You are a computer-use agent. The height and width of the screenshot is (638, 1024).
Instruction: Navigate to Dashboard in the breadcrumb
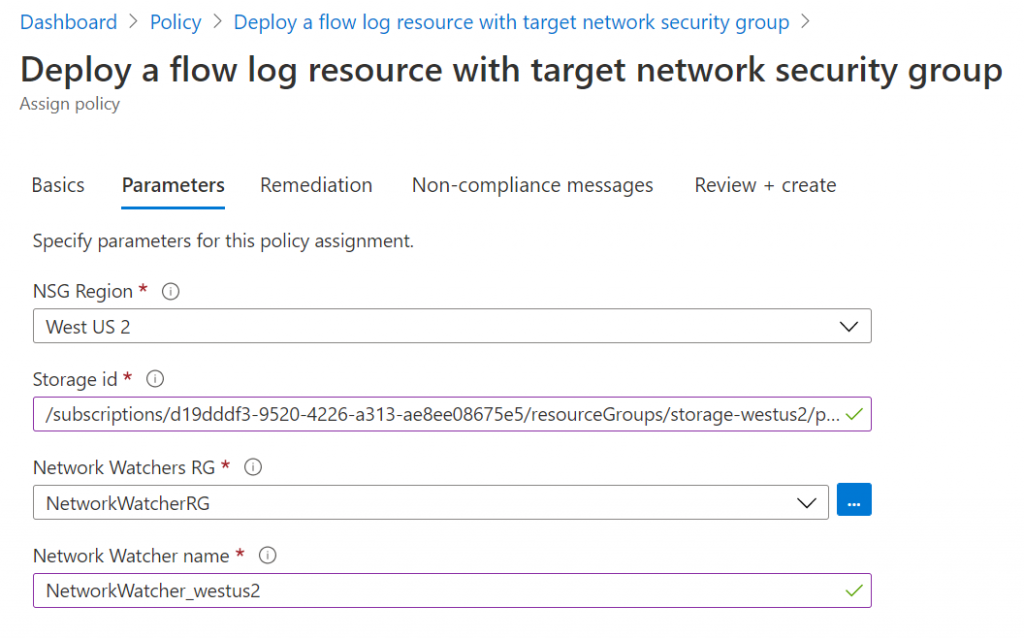pyautogui.click(x=68, y=22)
